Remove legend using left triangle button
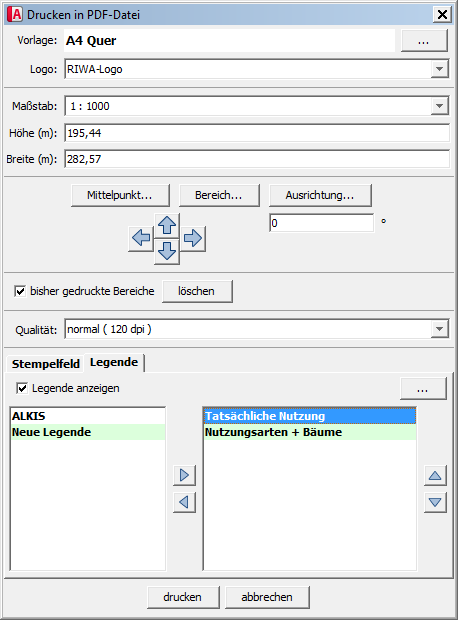Viewport: 458px width, 620px height. tap(184, 502)
